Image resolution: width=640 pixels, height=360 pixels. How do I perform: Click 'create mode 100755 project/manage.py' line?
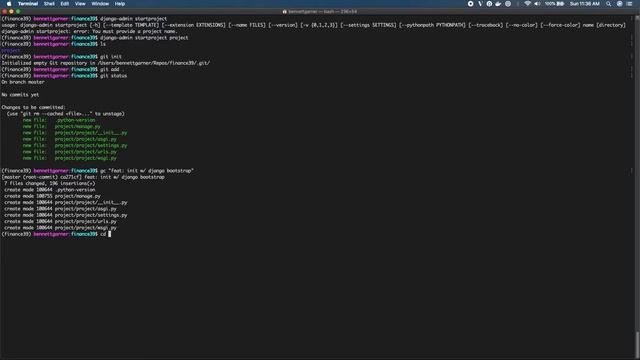pos(52,196)
